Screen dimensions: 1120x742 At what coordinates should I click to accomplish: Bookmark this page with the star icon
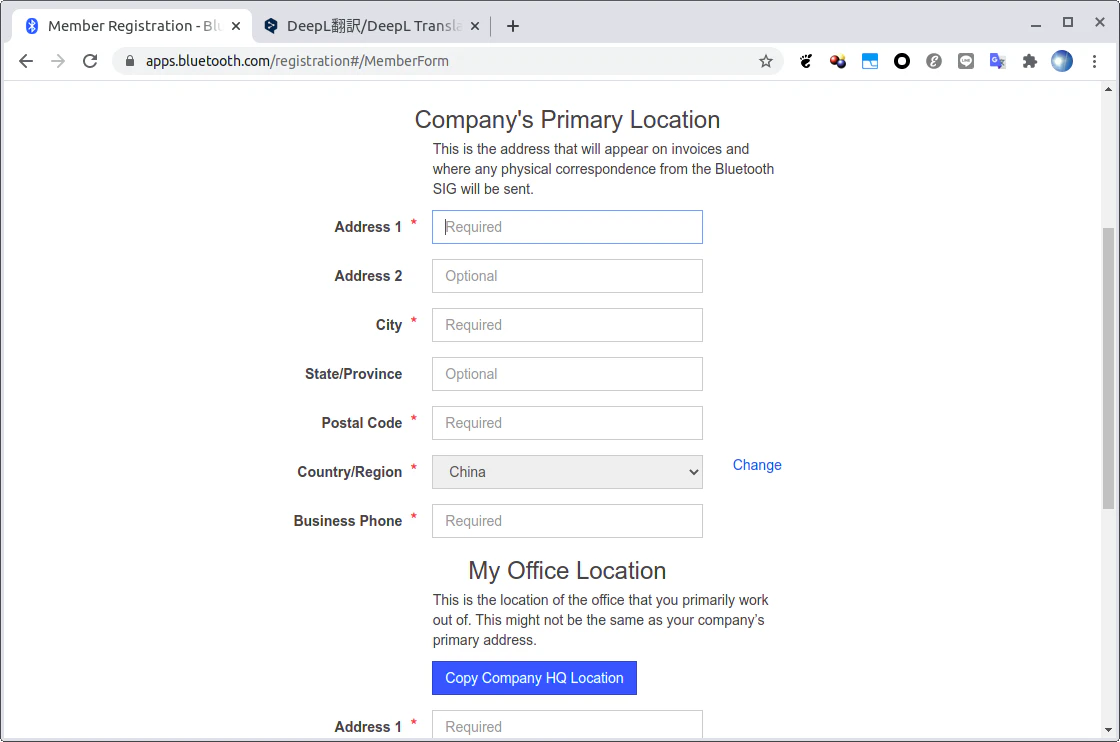tap(766, 61)
